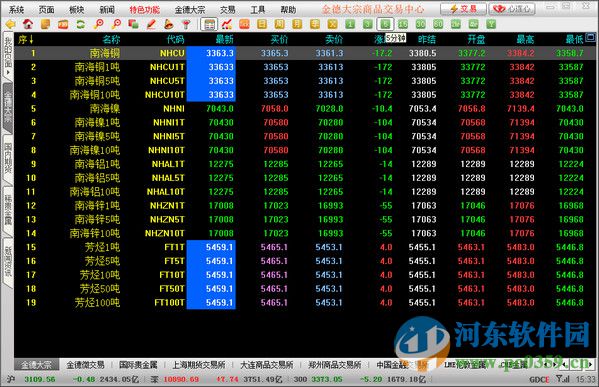
Task: Switch to the quote table view icon
Action: click(x=209, y=24)
